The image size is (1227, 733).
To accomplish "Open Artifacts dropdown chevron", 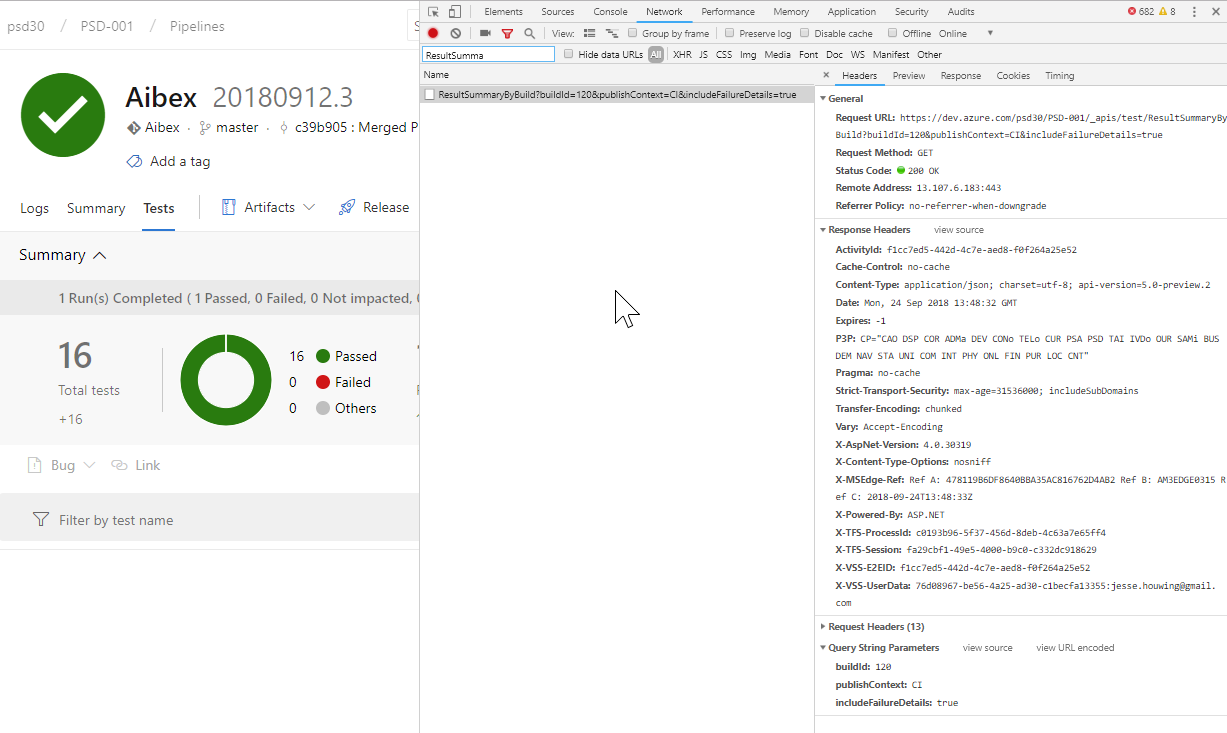I will (309, 207).
